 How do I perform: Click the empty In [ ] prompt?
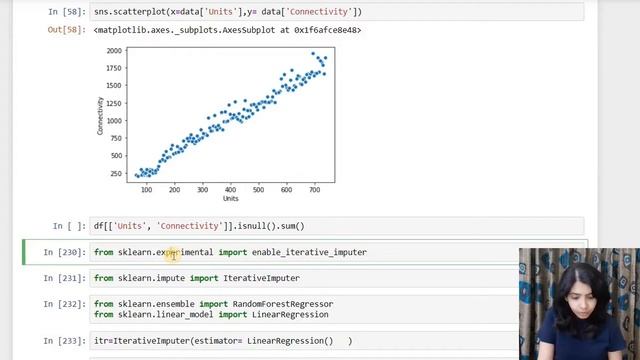pos(69,226)
